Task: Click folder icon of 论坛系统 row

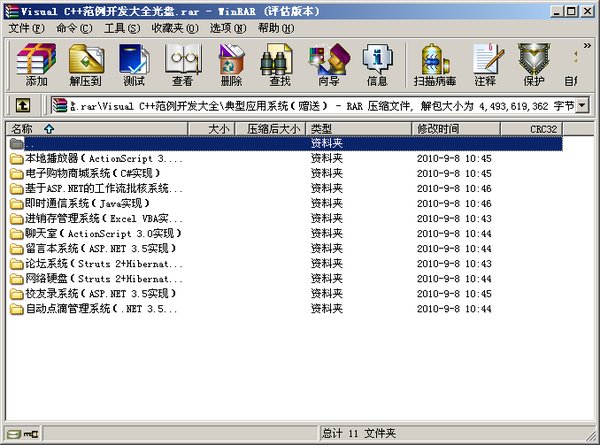Action: point(16,264)
